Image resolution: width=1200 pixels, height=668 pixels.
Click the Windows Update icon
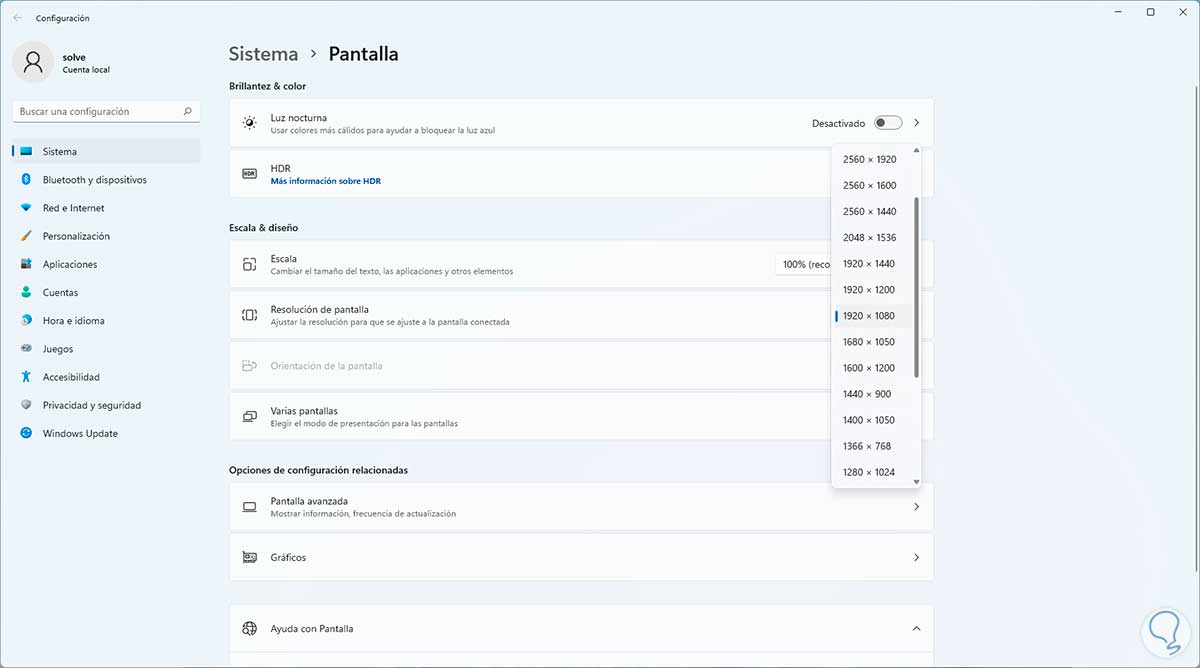point(26,433)
